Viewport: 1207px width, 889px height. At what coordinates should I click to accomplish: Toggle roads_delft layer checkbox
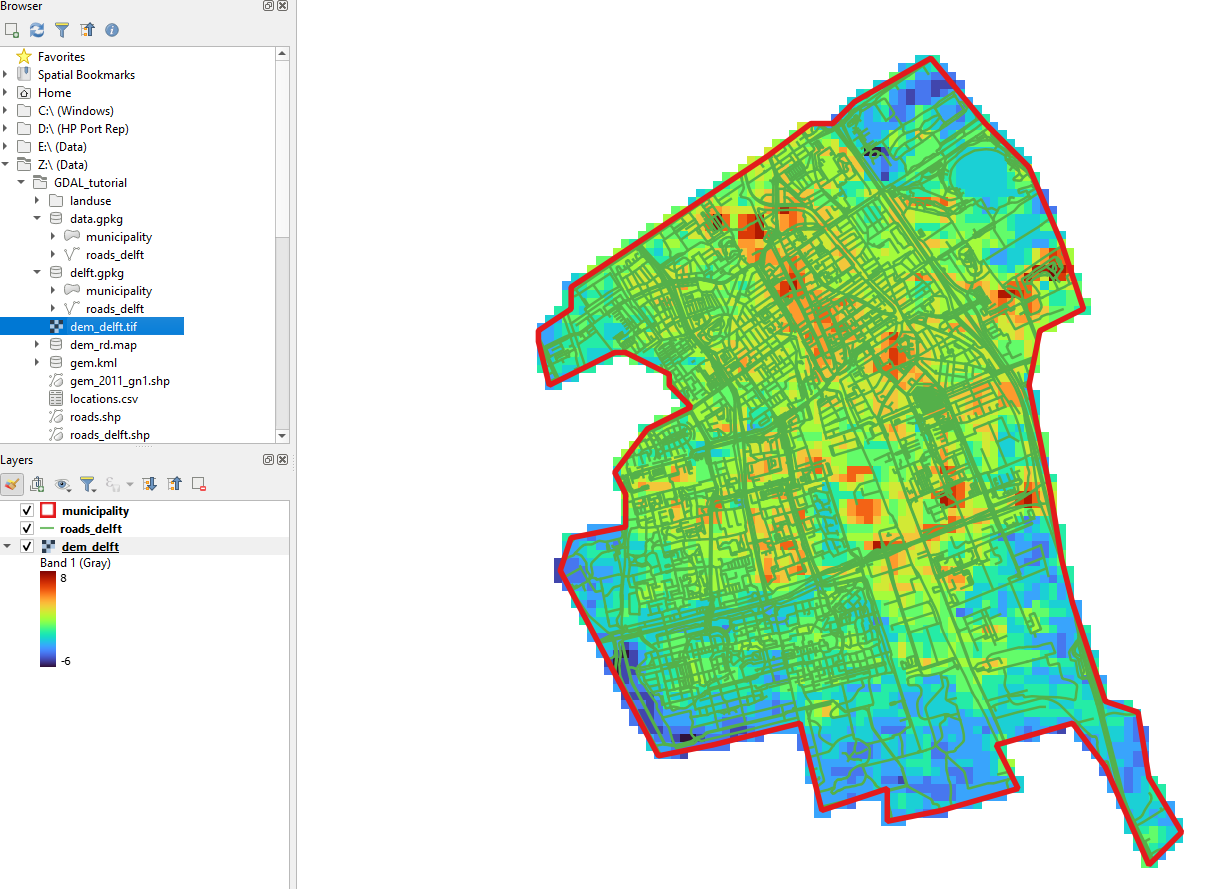pyautogui.click(x=27, y=529)
